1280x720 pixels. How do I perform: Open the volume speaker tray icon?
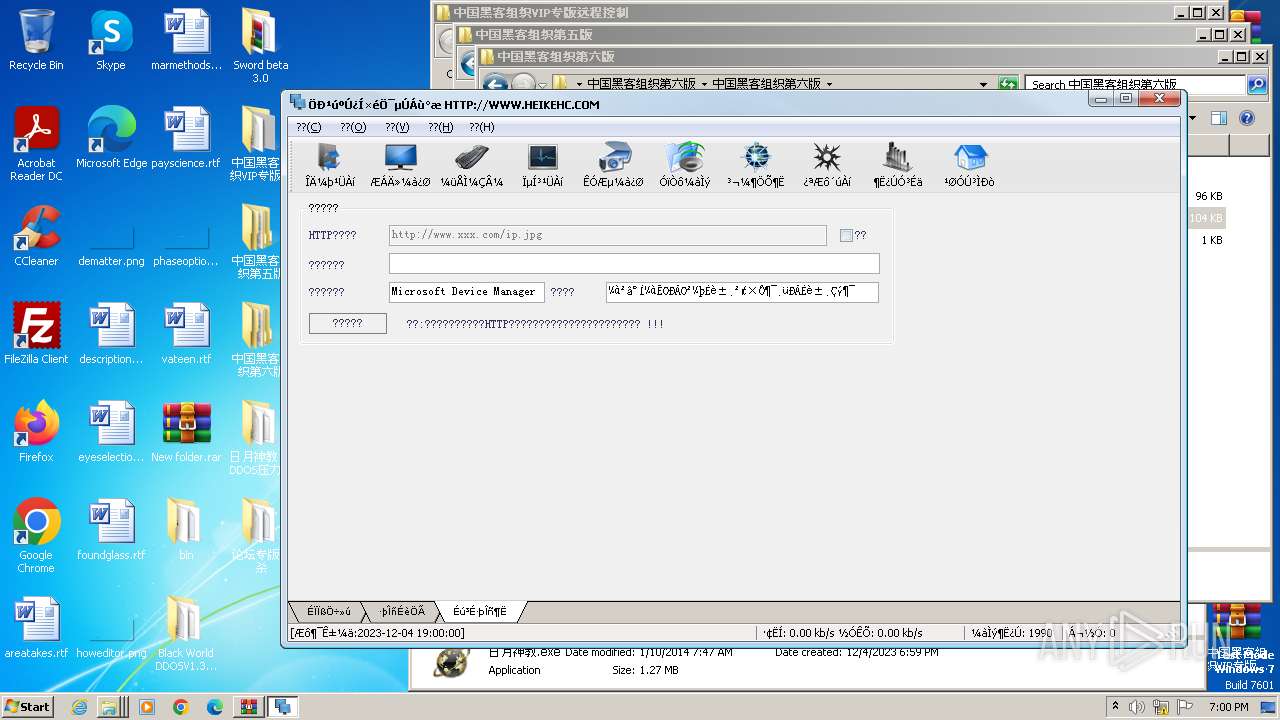[x=1137, y=706]
